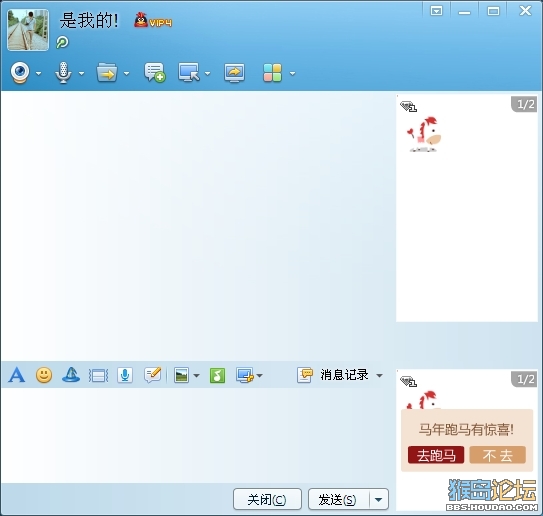Start a video call with webcam icon
Screen dimensions: 543x516
(x=20, y=73)
